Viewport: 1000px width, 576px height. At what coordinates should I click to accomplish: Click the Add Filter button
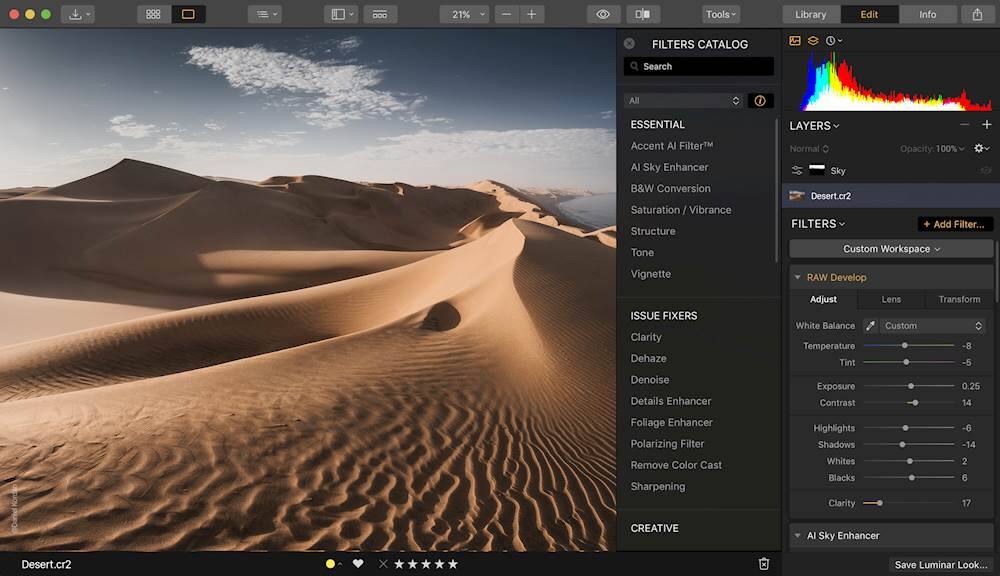[955, 224]
